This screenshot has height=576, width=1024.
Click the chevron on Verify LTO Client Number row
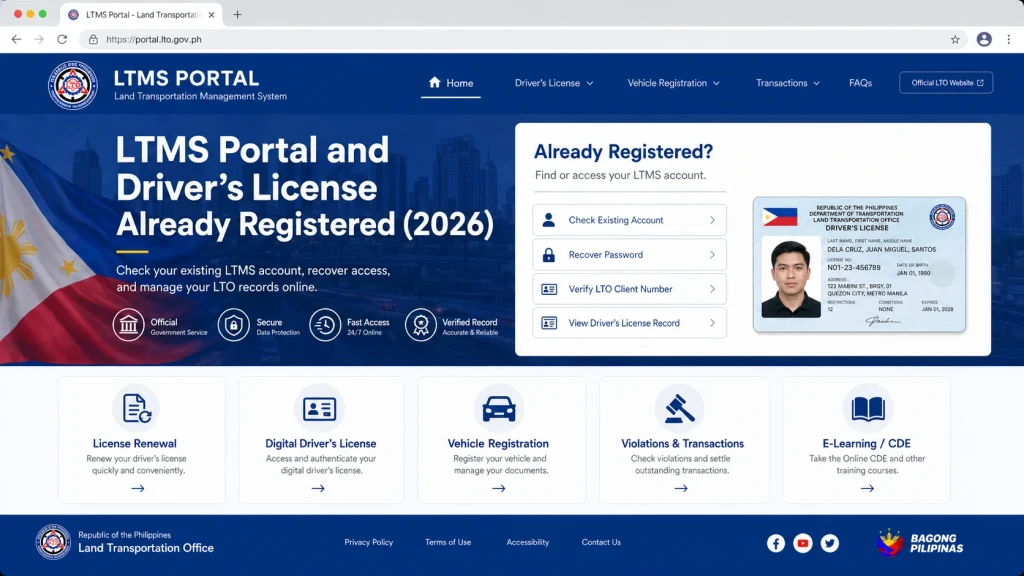point(712,289)
